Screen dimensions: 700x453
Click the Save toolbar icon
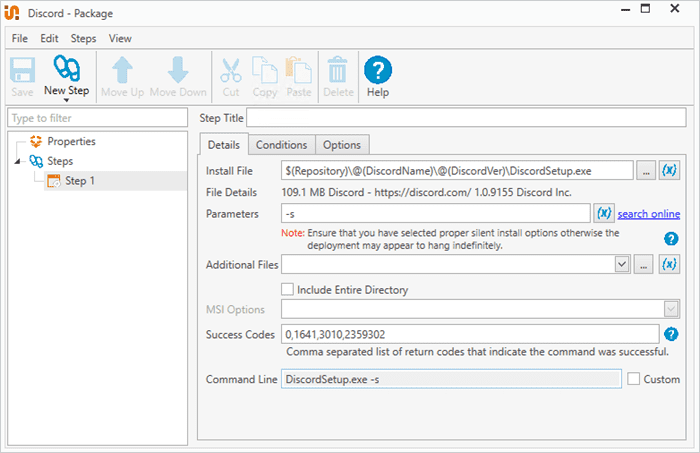click(22, 70)
